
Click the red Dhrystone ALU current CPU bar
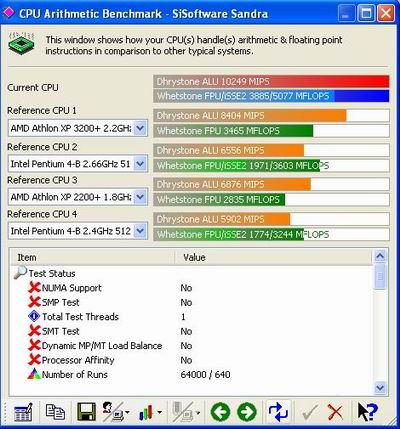click(271, 81)
